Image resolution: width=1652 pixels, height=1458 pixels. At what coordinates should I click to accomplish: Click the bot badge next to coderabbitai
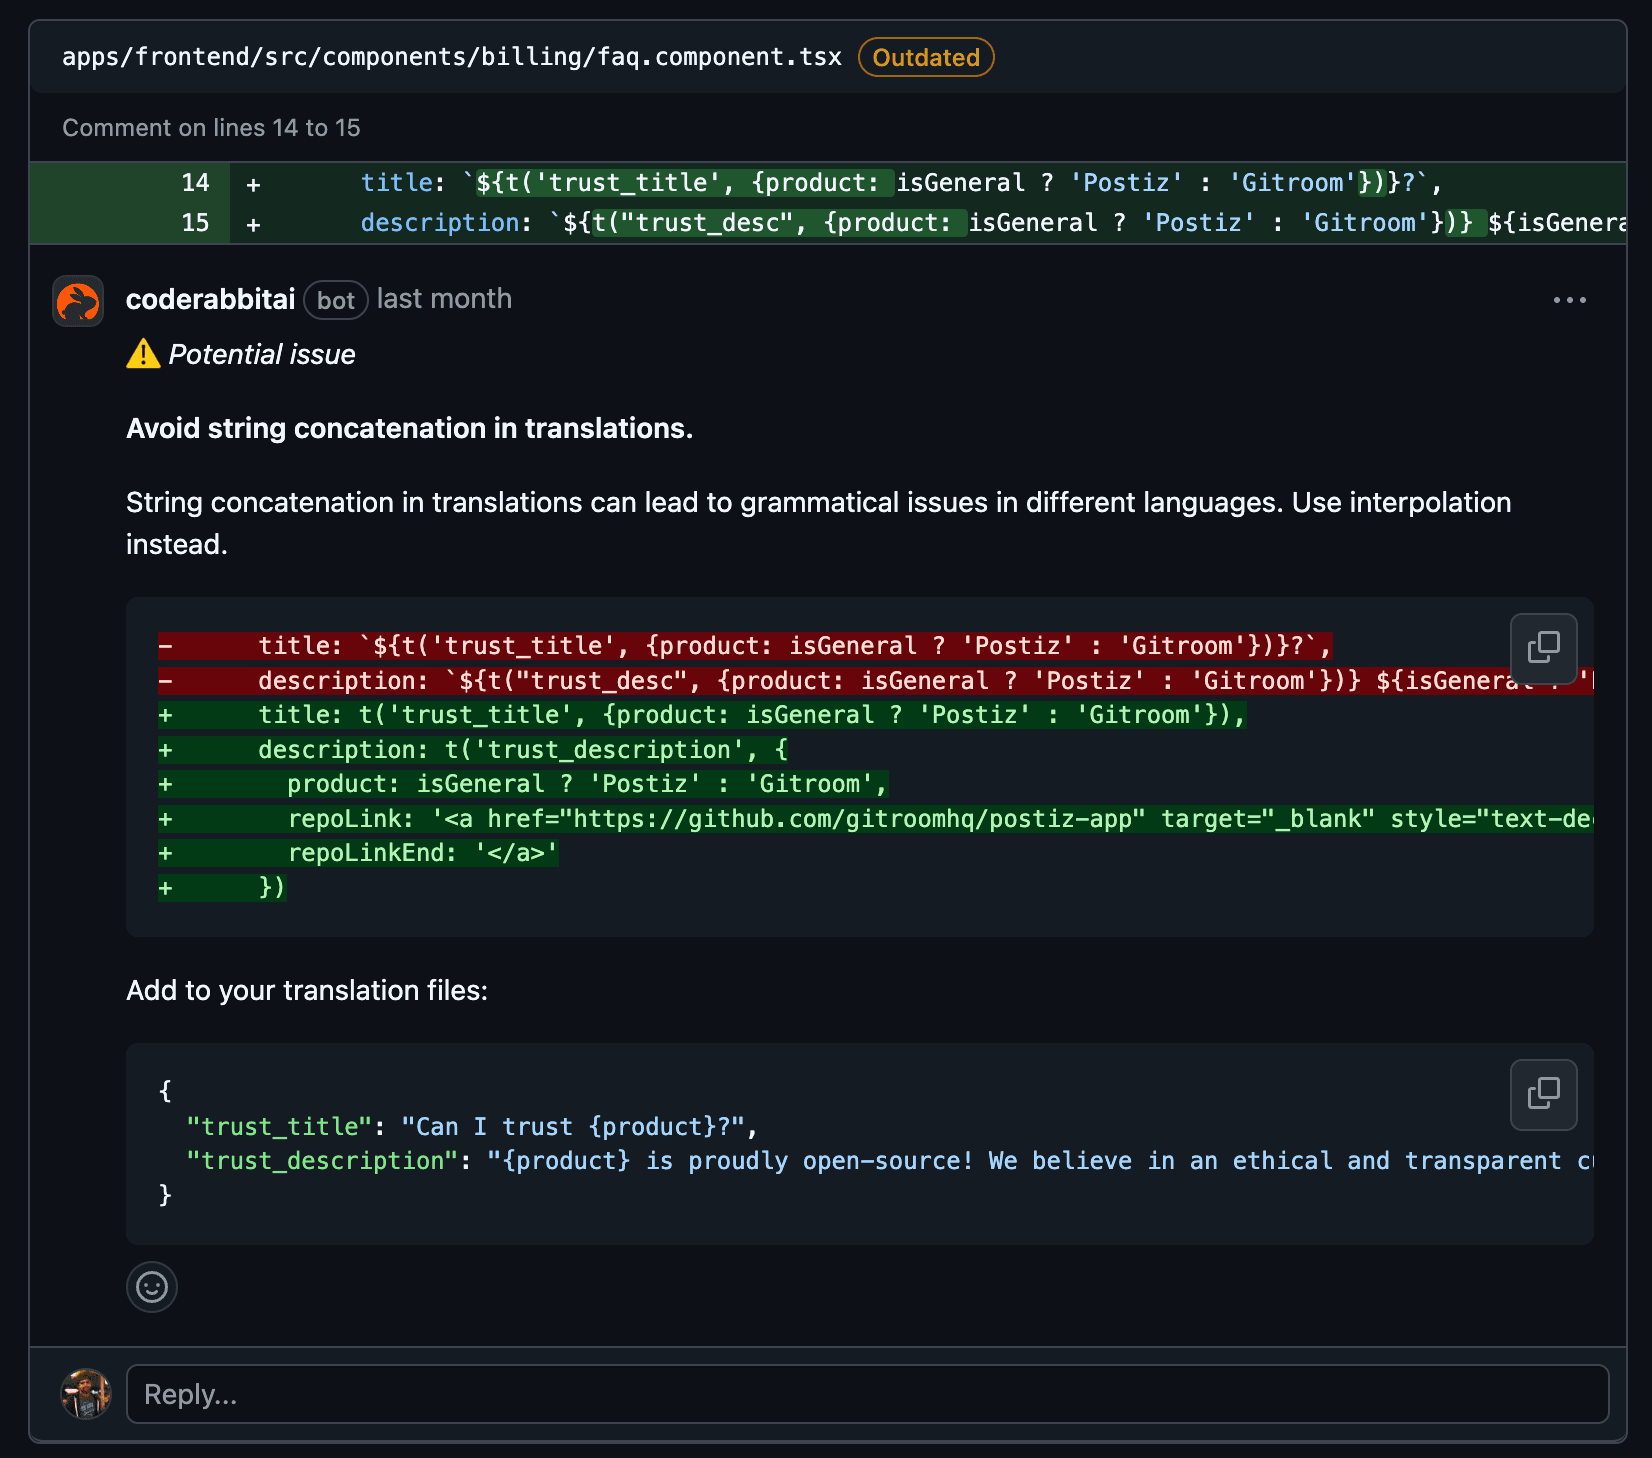click(335, 300)
